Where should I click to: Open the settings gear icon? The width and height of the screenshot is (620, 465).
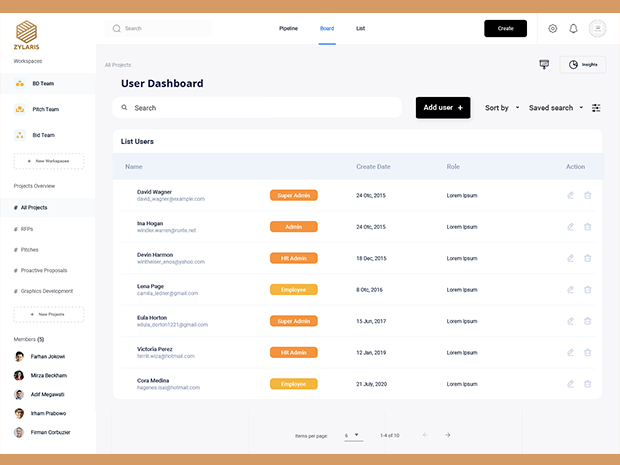pos(552,29)
